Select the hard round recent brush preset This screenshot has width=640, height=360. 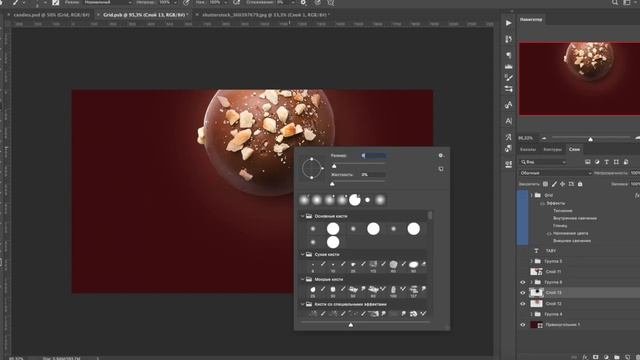355,200
